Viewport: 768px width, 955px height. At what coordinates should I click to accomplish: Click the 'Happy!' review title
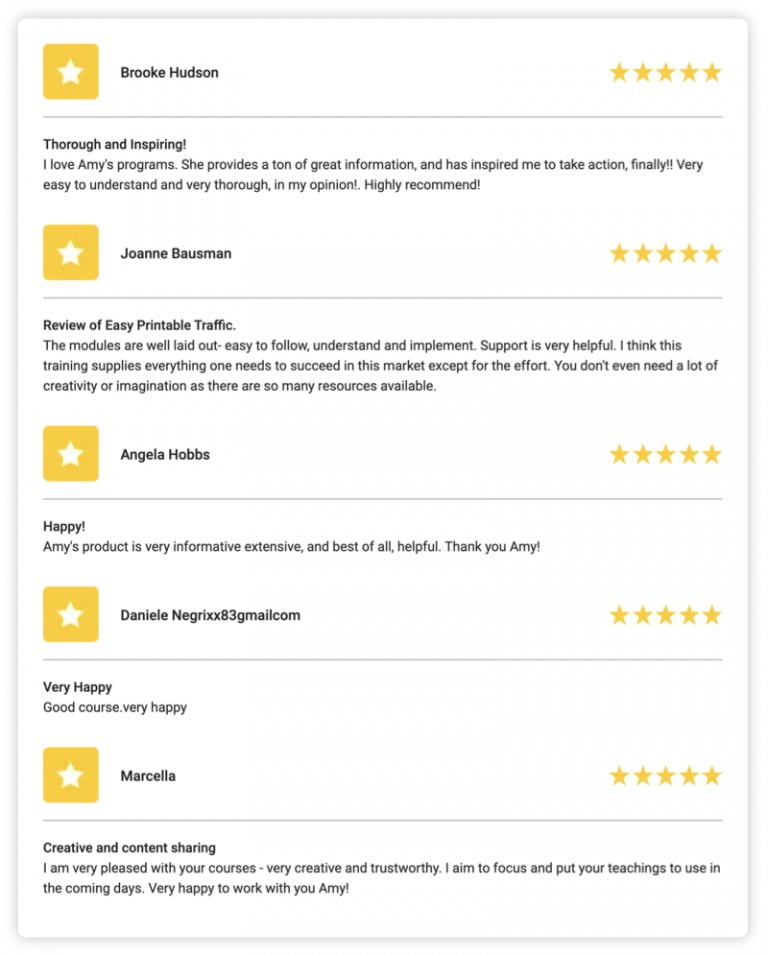point(64,526)
